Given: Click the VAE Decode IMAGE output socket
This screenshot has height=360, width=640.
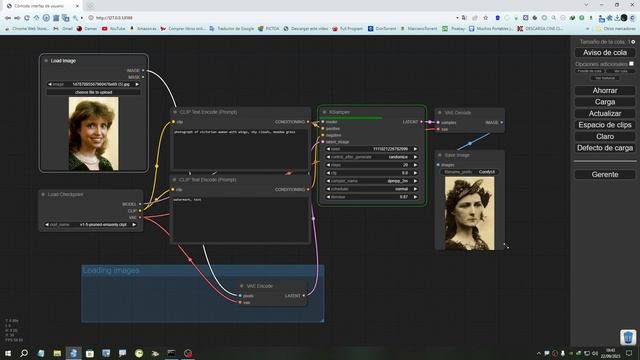Looking at the screenshot, I should [x=502, y=122].
